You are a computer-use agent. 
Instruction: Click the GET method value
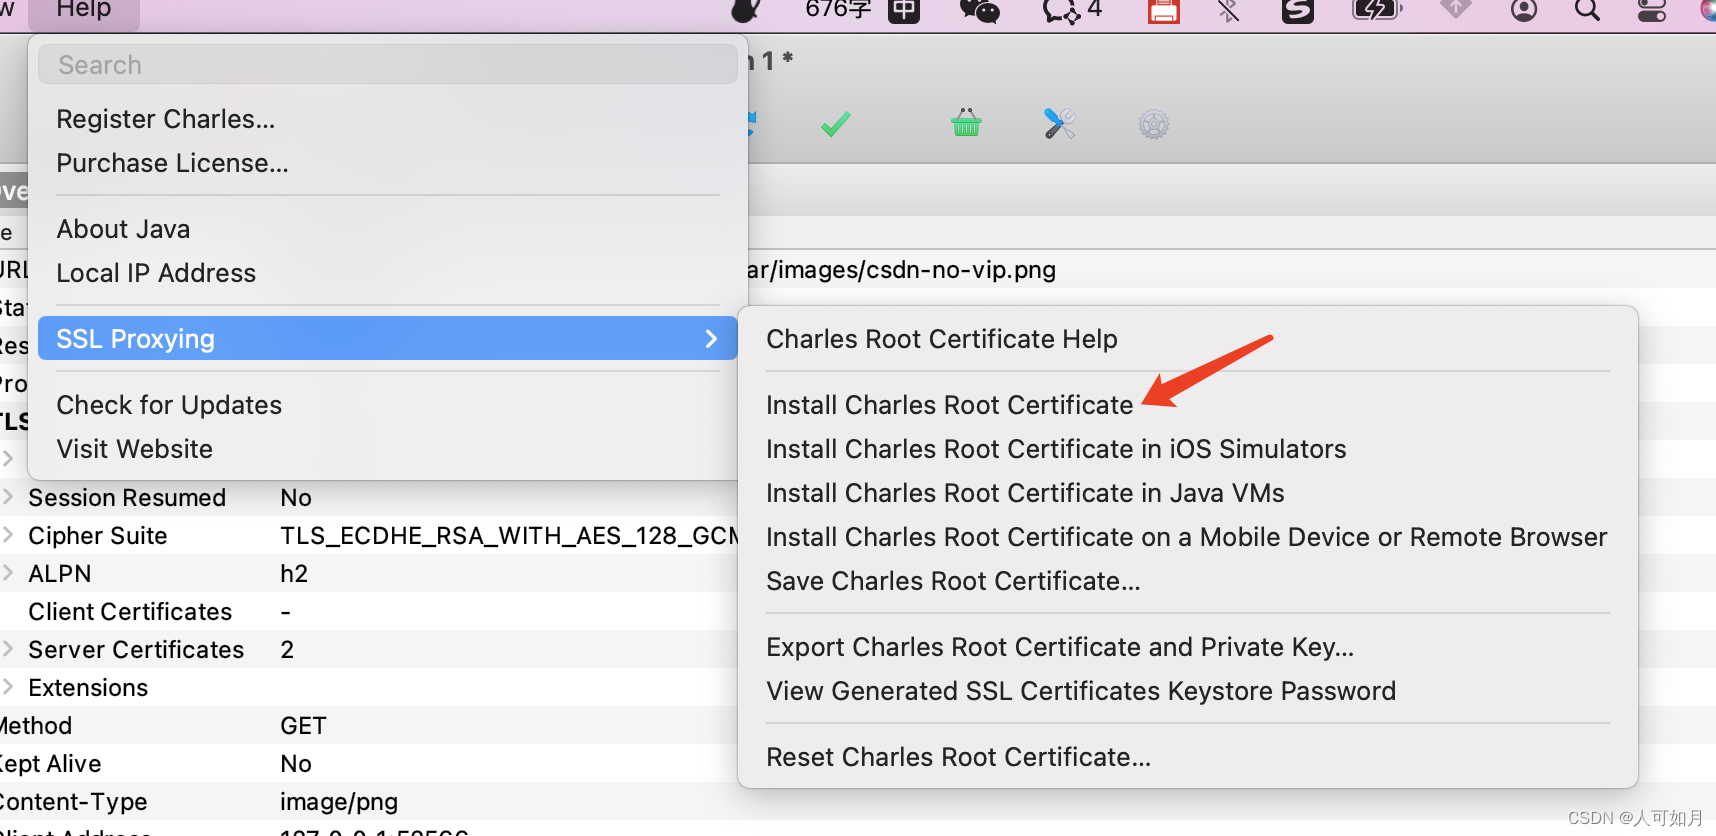303,726
